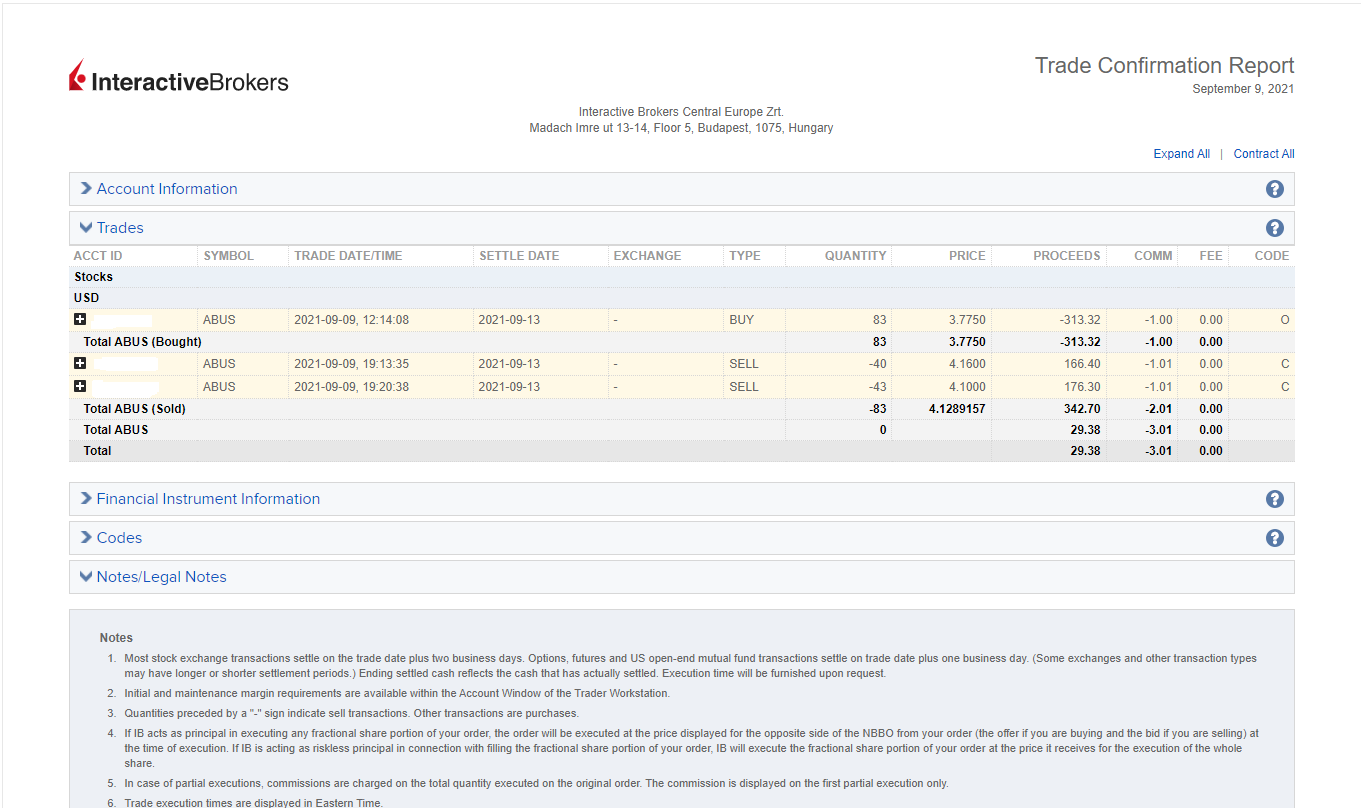Click the BUY type cell
The width and height of the screenshot is (1361, 808).
point(742,320)
